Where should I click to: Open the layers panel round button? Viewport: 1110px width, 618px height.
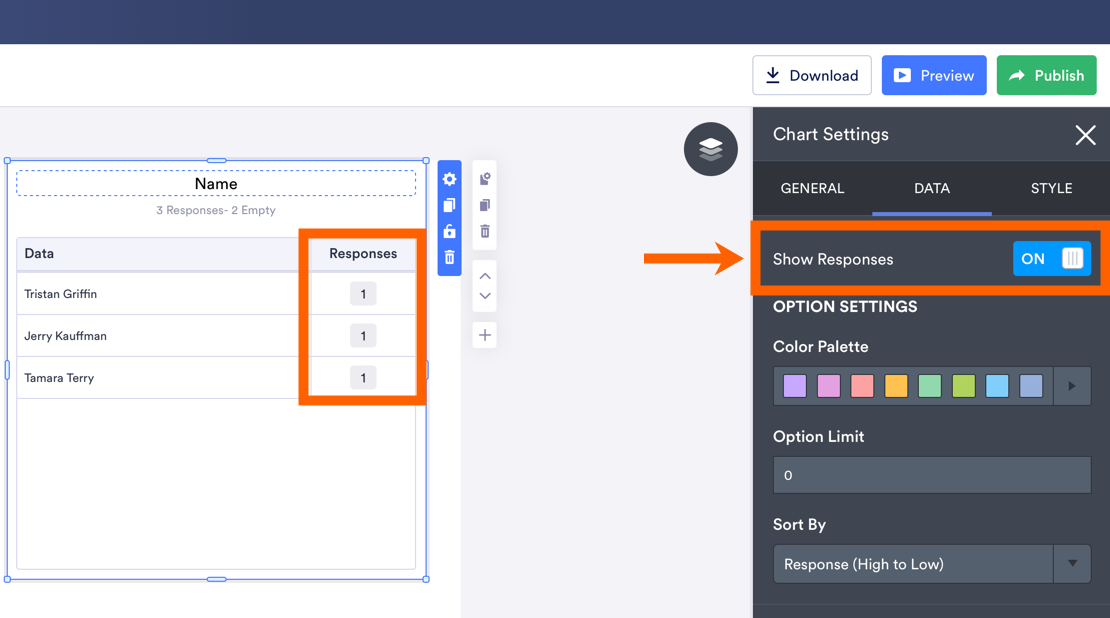click(710, 149)
